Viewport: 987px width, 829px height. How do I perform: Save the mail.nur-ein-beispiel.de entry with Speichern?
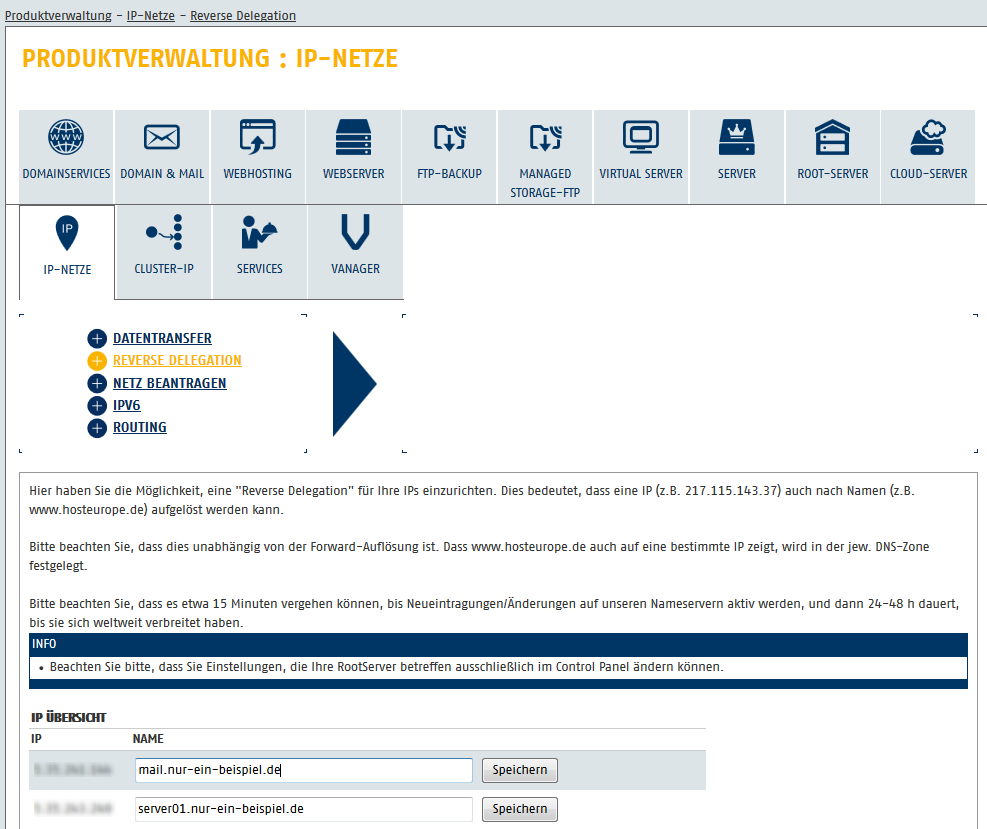tap(520, 770)
